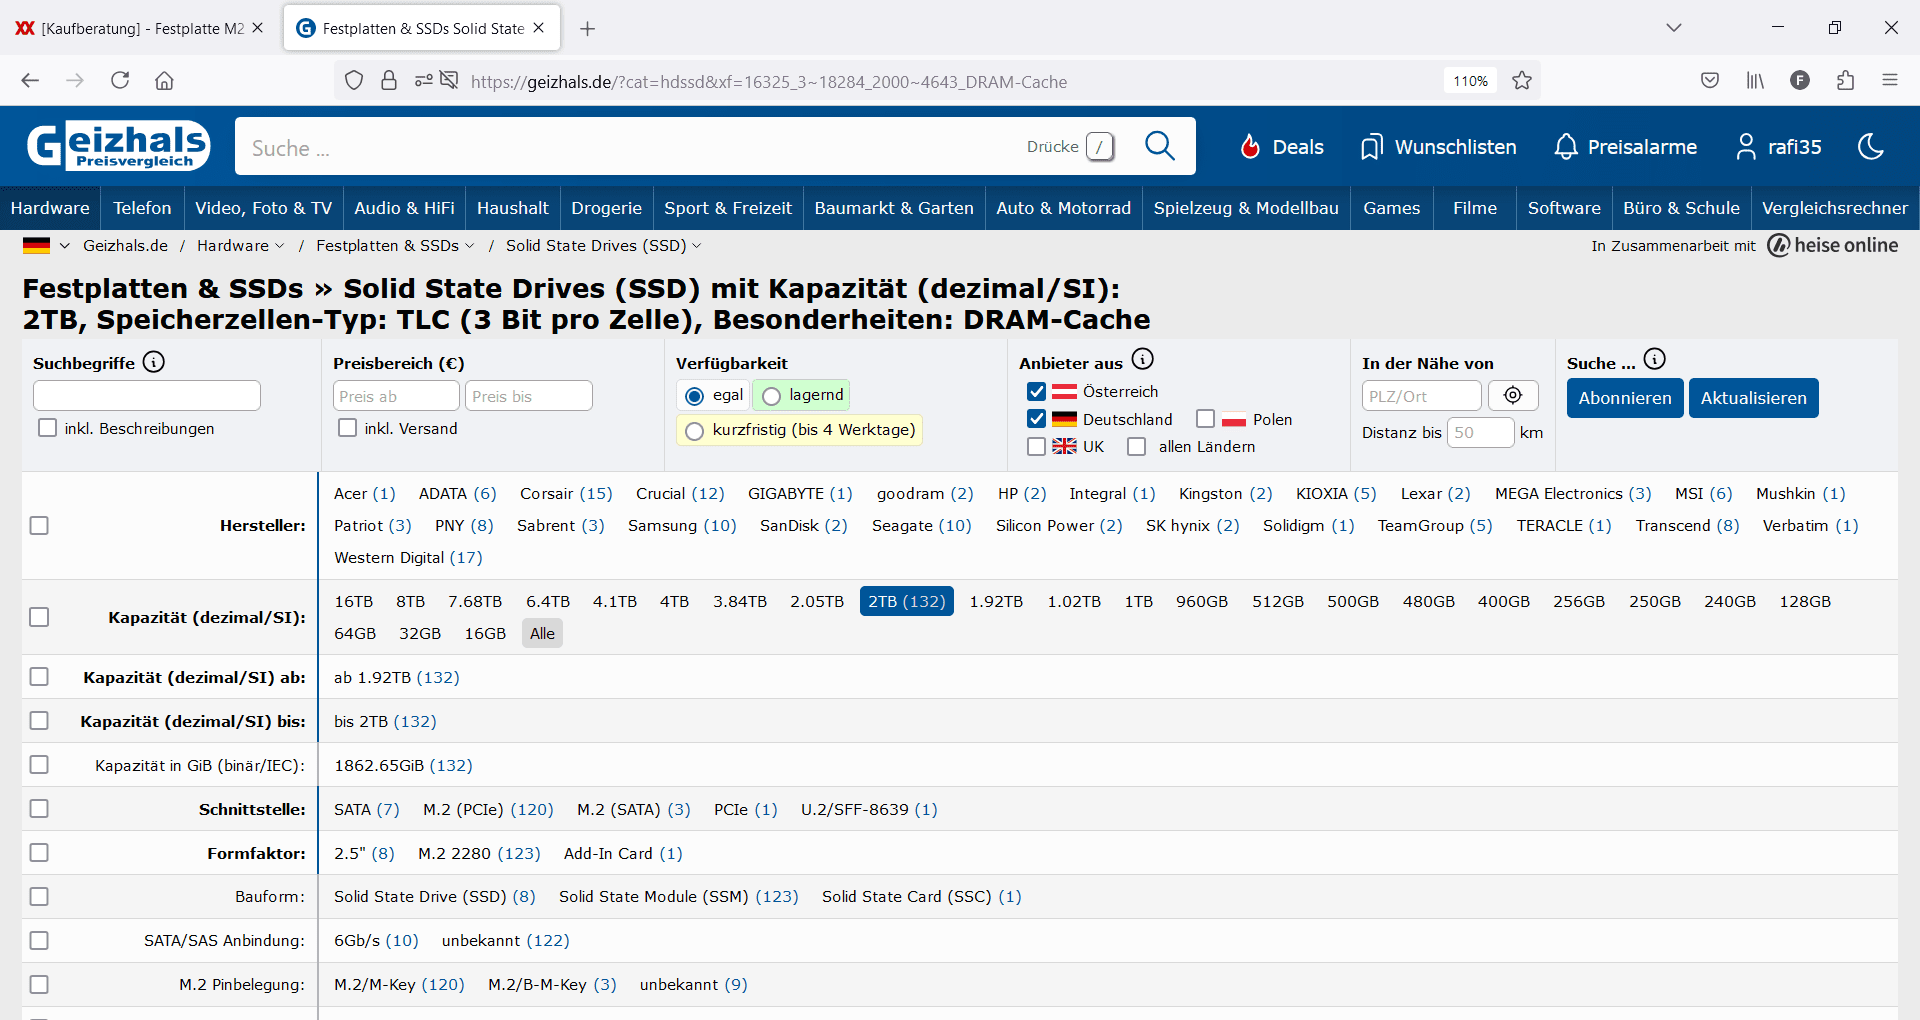Image resolution: width=1920 pixels, height=1020 pixels.
Task: Open the Audio & HiFi category
Action: coord(404,208)
